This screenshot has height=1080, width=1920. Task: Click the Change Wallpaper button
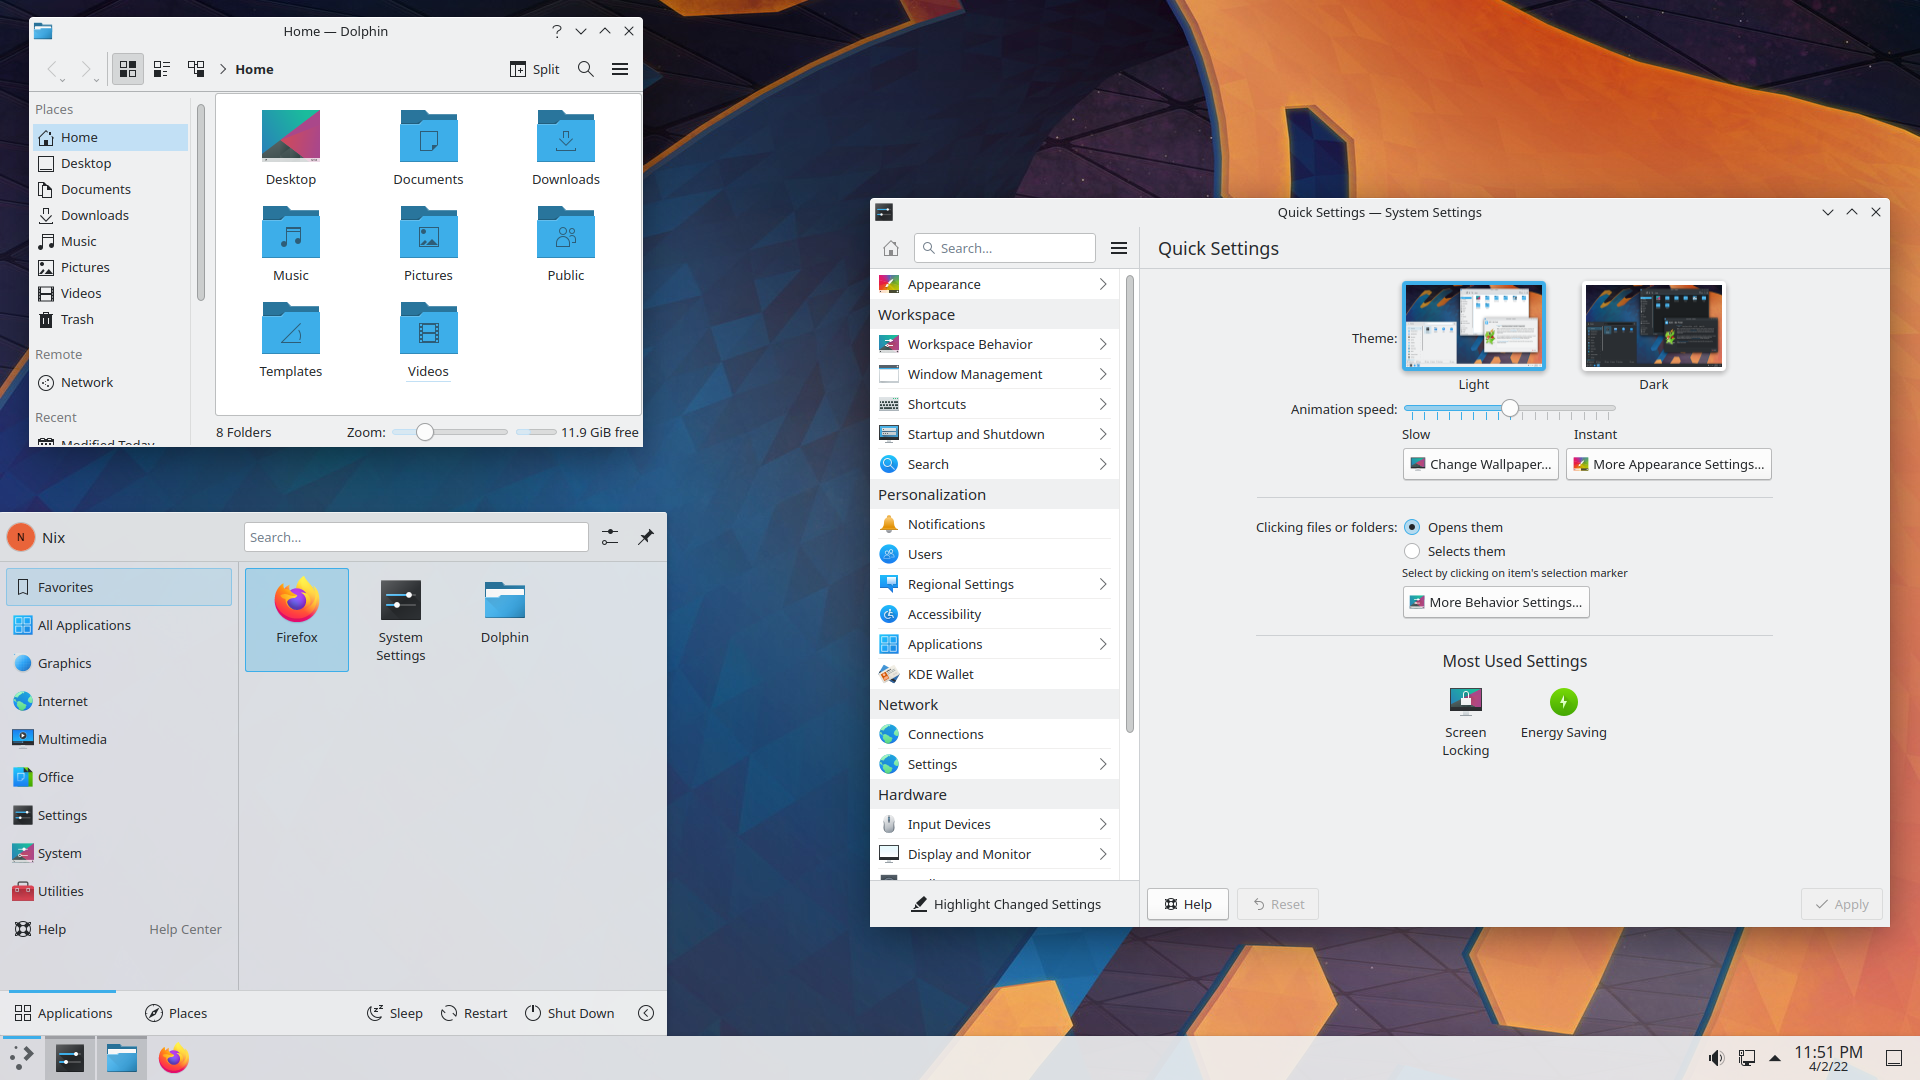1480,464
